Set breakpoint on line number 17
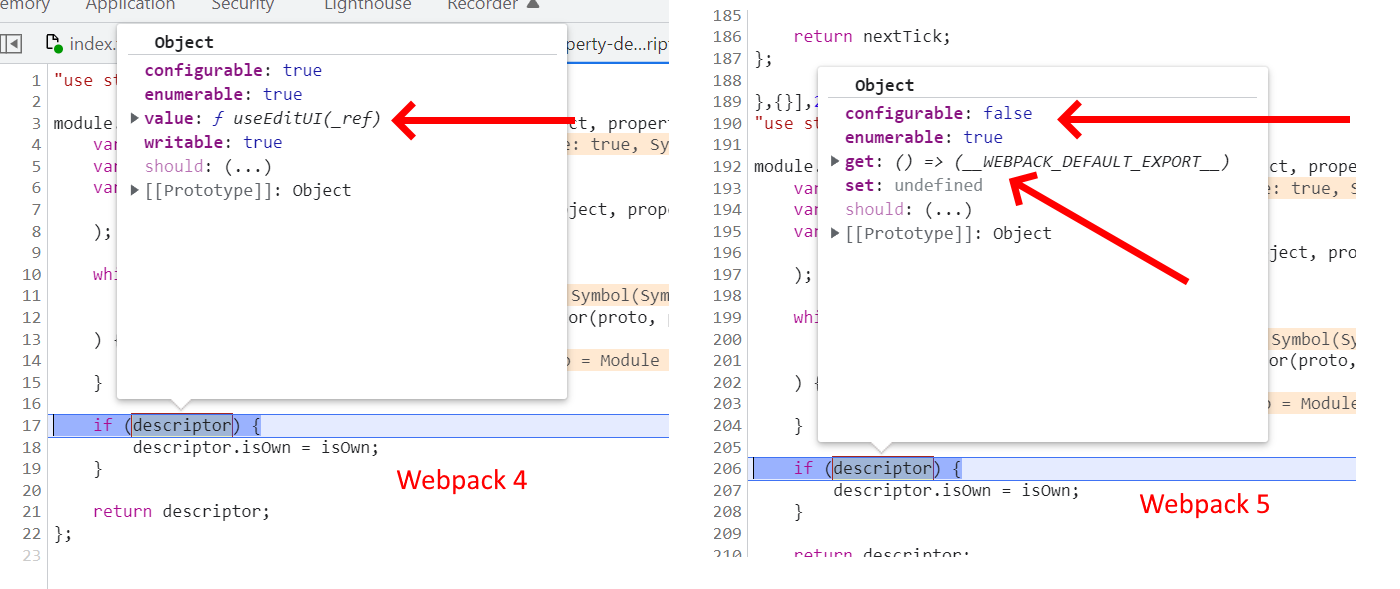 33,425
